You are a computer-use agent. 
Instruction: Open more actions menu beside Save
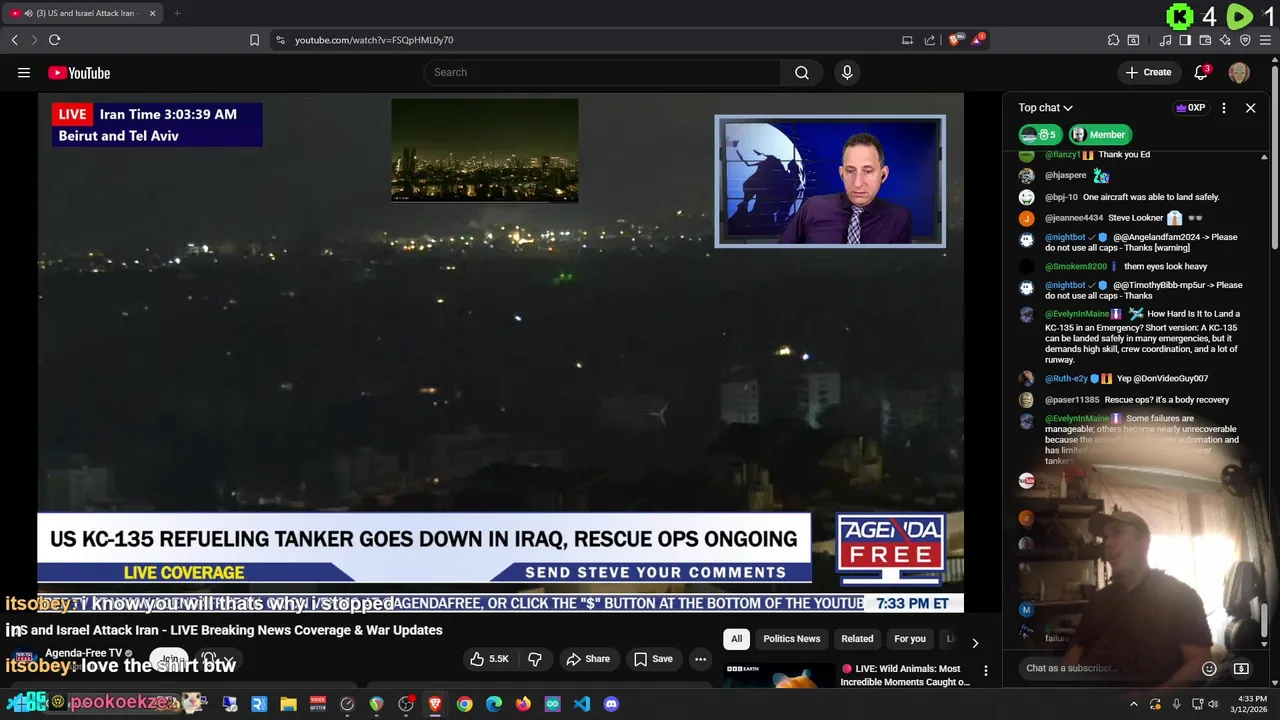tap(700, 659)
